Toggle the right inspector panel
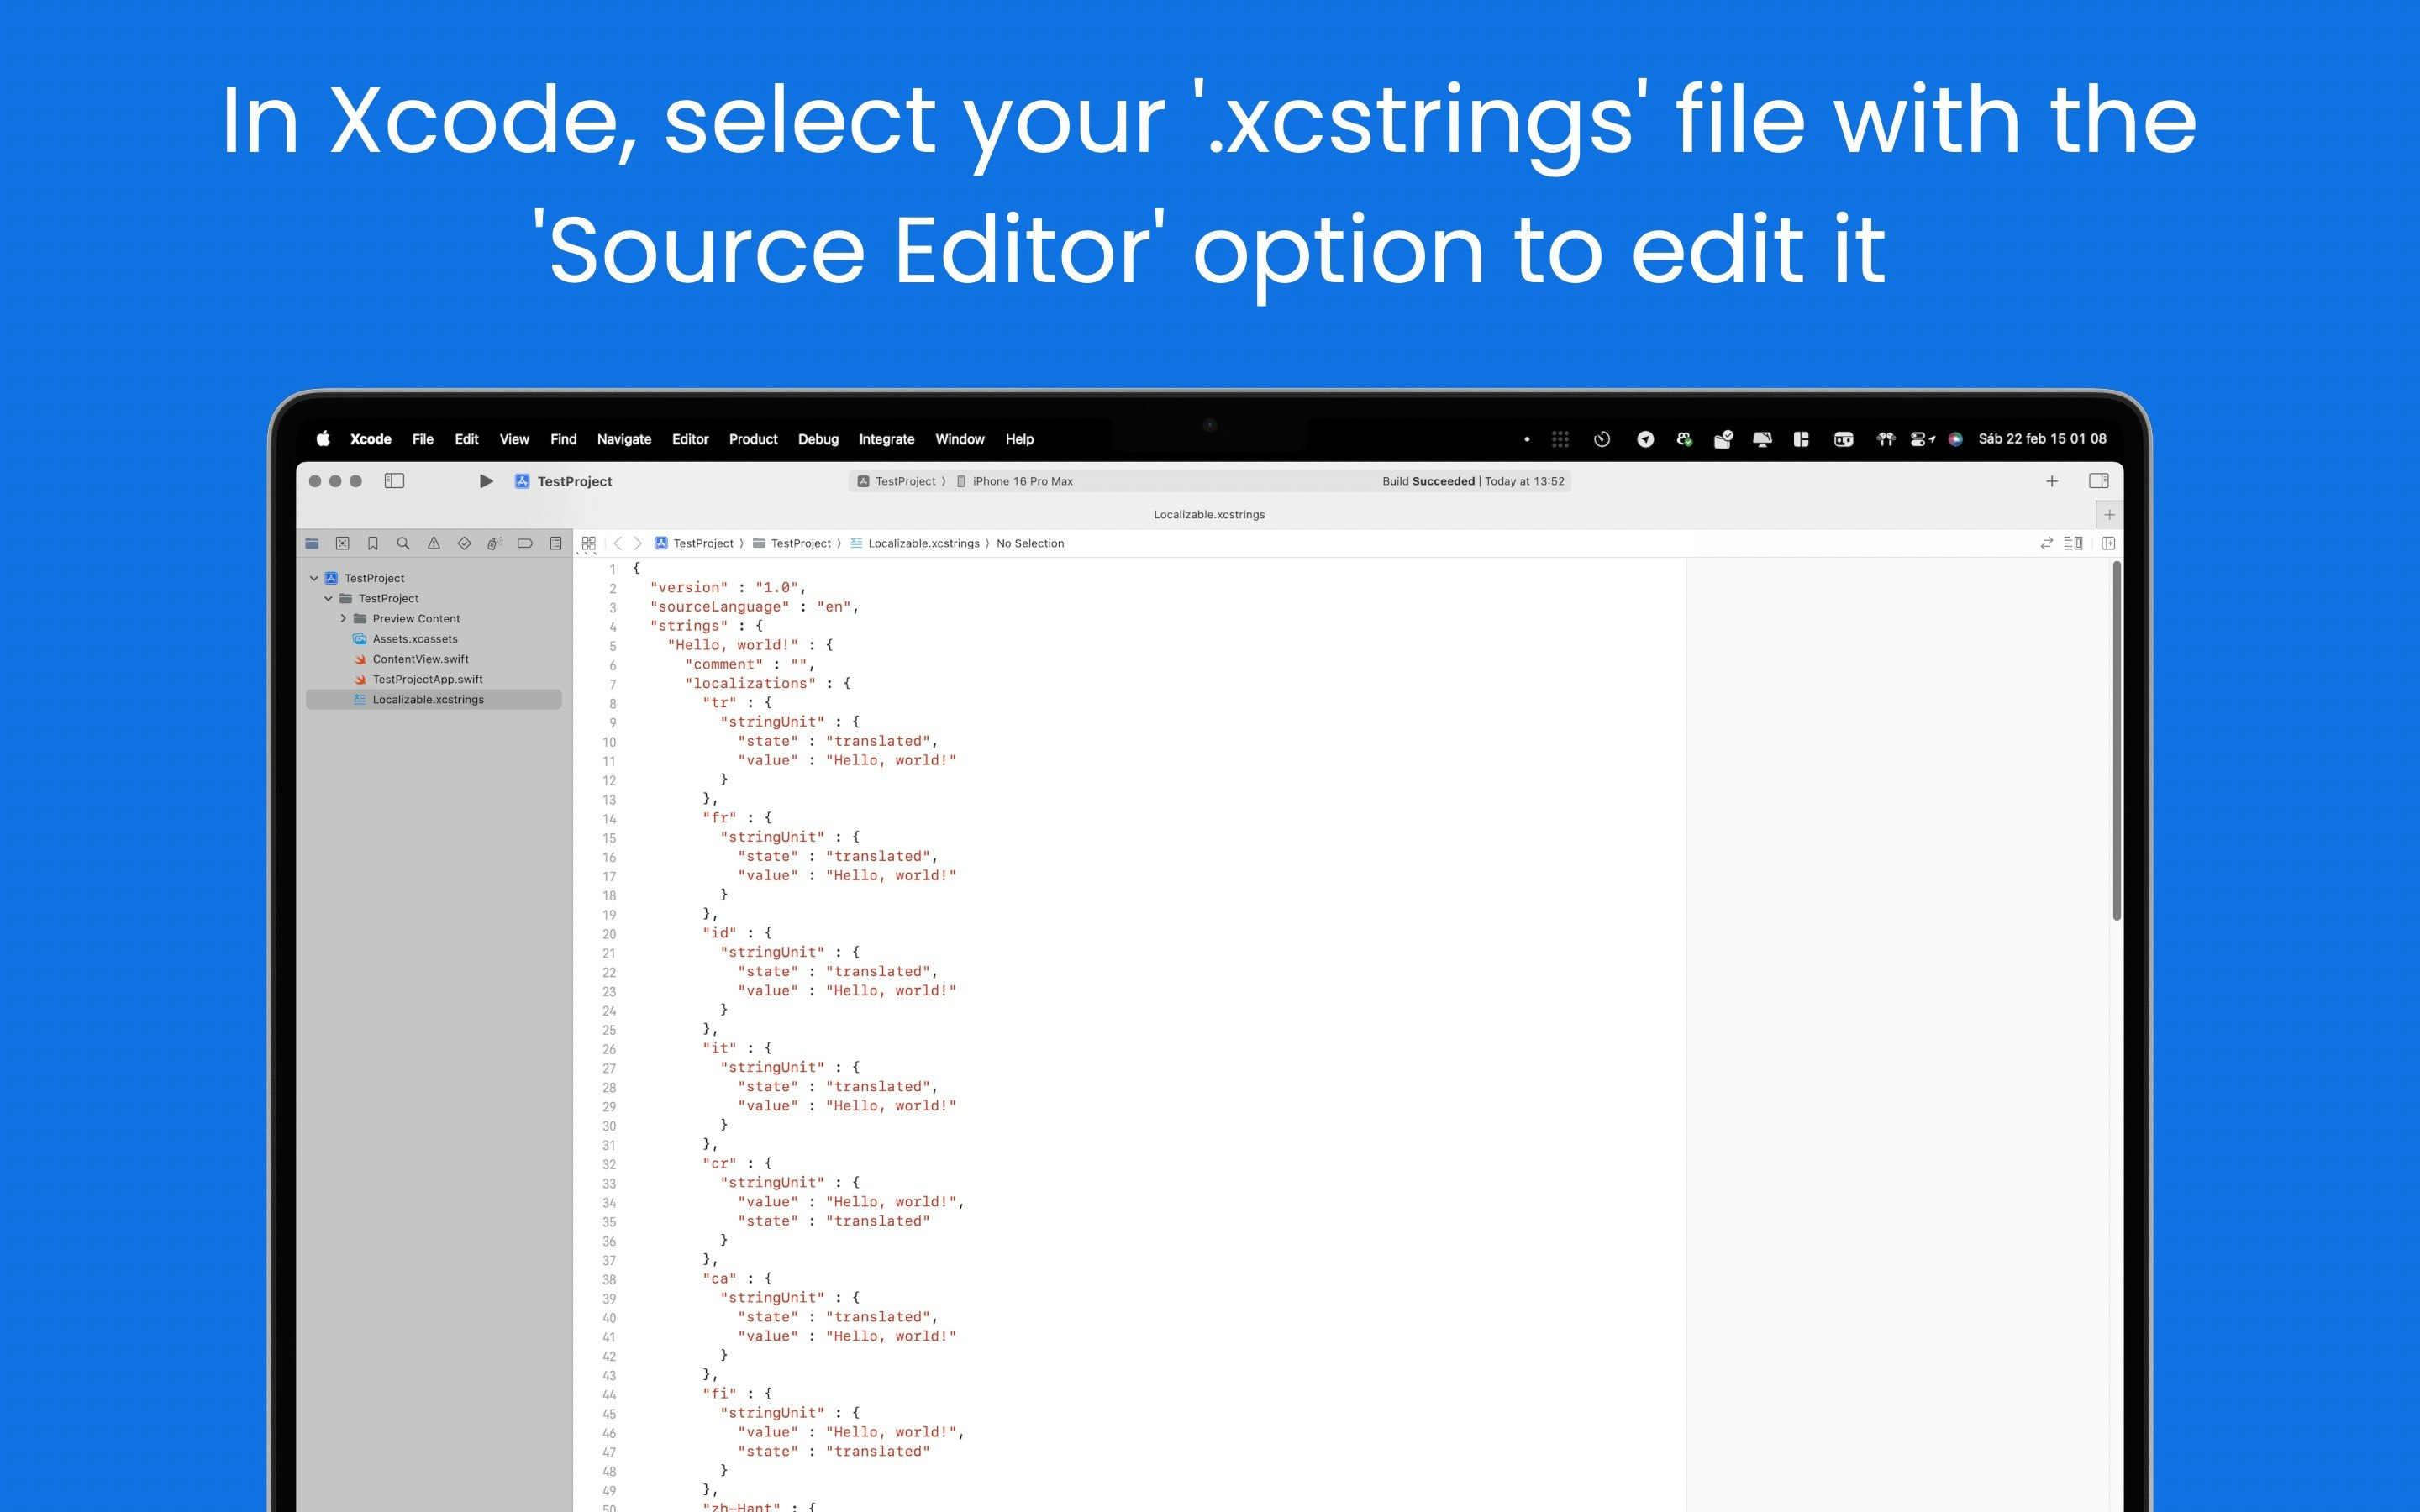2420x1512 pixels. coord(2098,481)
